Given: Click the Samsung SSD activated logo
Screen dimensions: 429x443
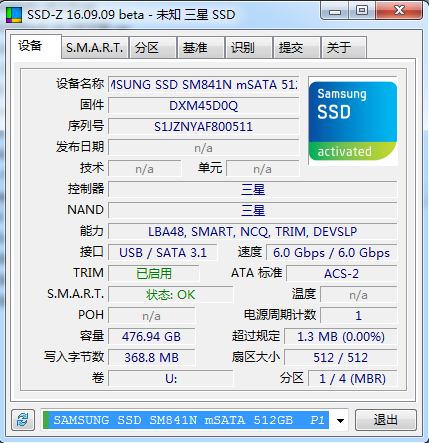Looking at the screenshot, I should click(353, 121).
